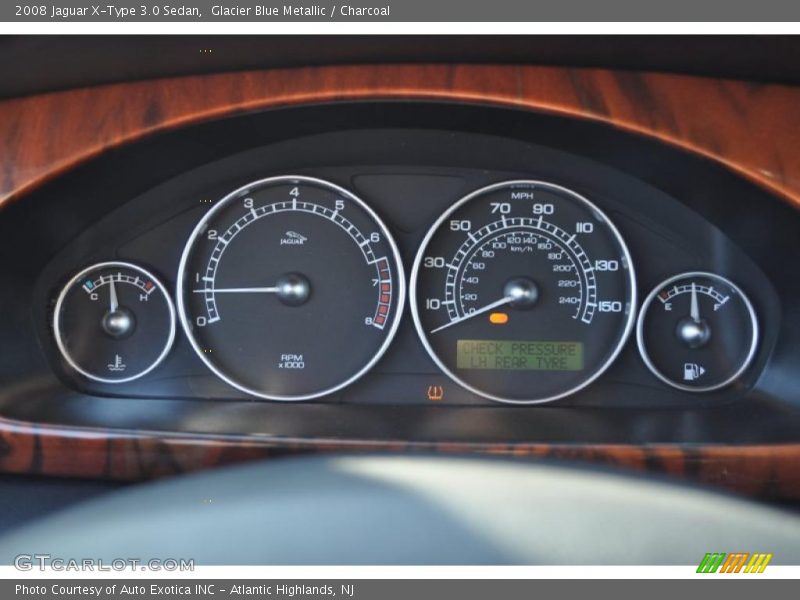Click the 50 mph marking

460,226
